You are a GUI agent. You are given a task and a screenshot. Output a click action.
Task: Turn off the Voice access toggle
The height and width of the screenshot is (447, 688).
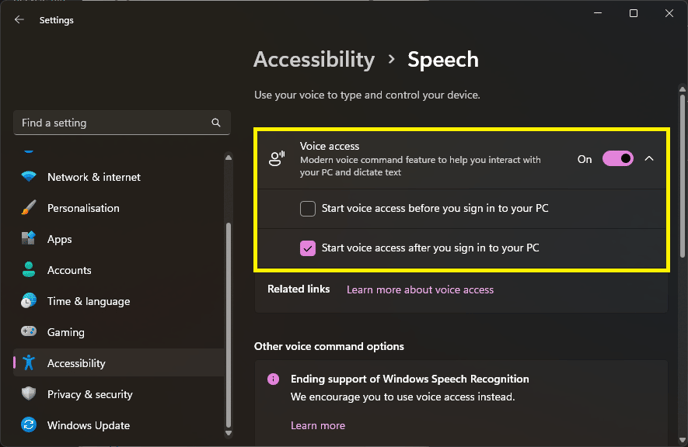[618, 159]
